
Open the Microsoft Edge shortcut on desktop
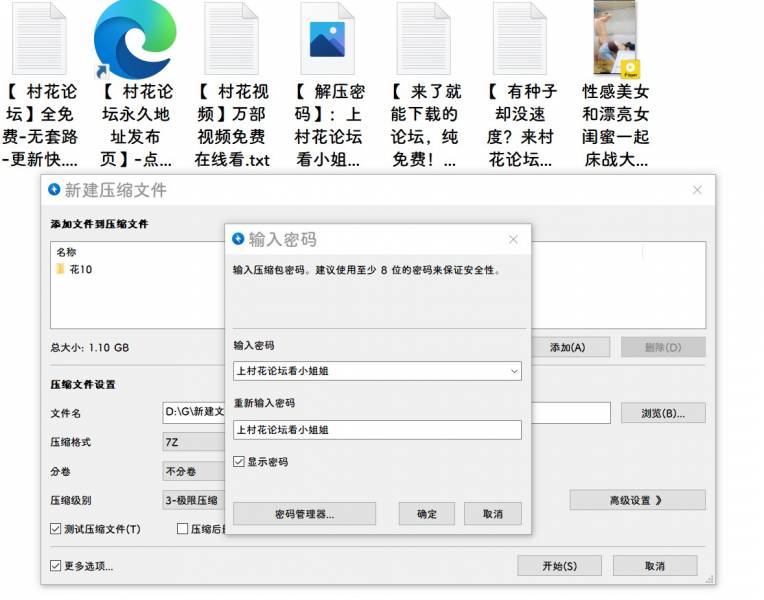click(x=135, y=40)
